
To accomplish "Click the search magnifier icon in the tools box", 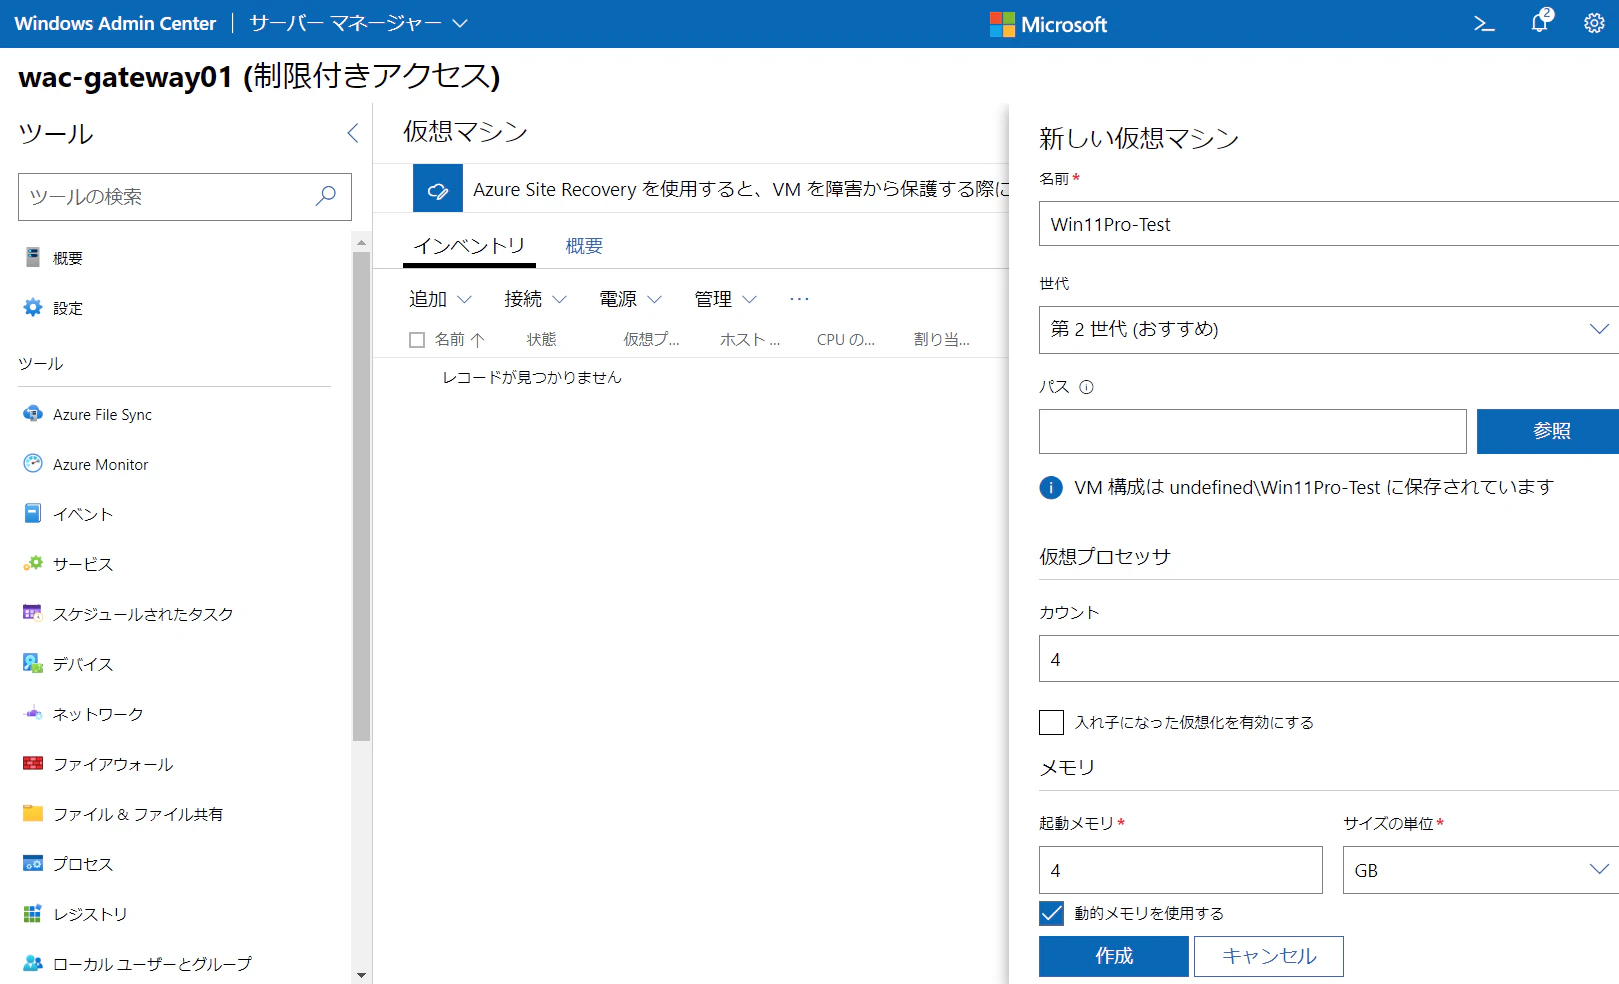I will 326,197.
